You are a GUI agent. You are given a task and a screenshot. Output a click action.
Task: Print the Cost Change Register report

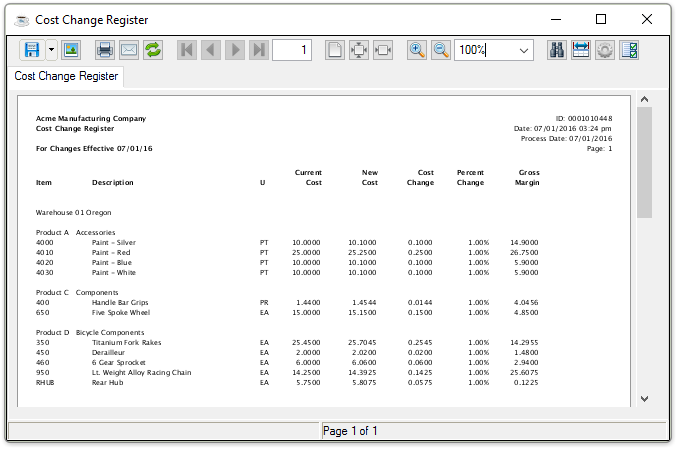[x=105, y=50]
